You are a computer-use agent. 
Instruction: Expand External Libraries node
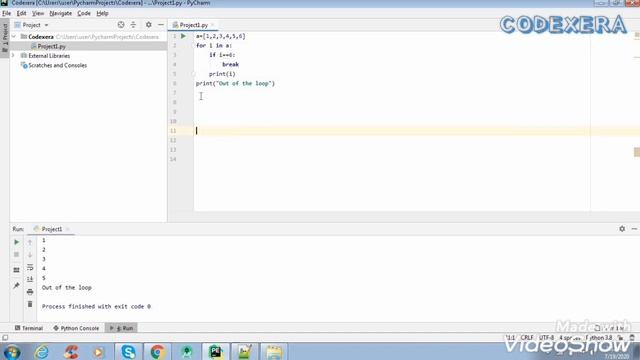coord(13,56)
